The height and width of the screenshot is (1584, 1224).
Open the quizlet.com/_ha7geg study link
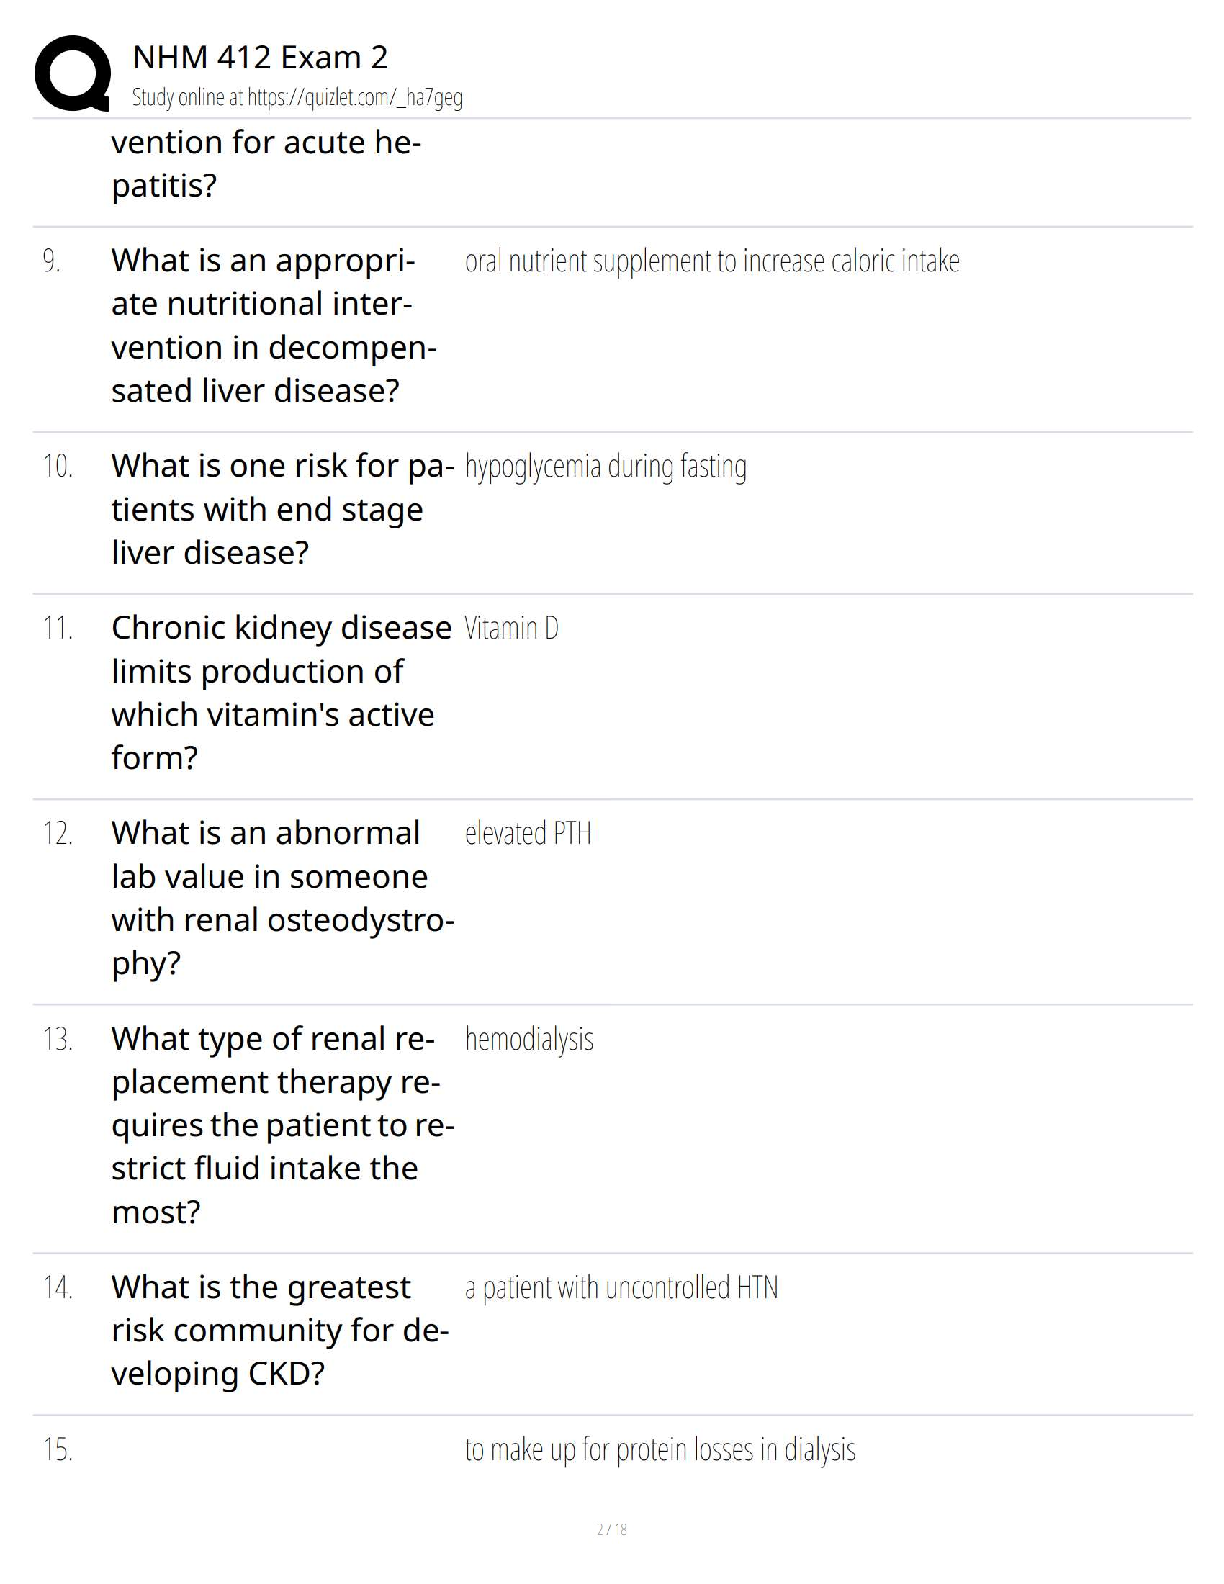coord(297,97)
